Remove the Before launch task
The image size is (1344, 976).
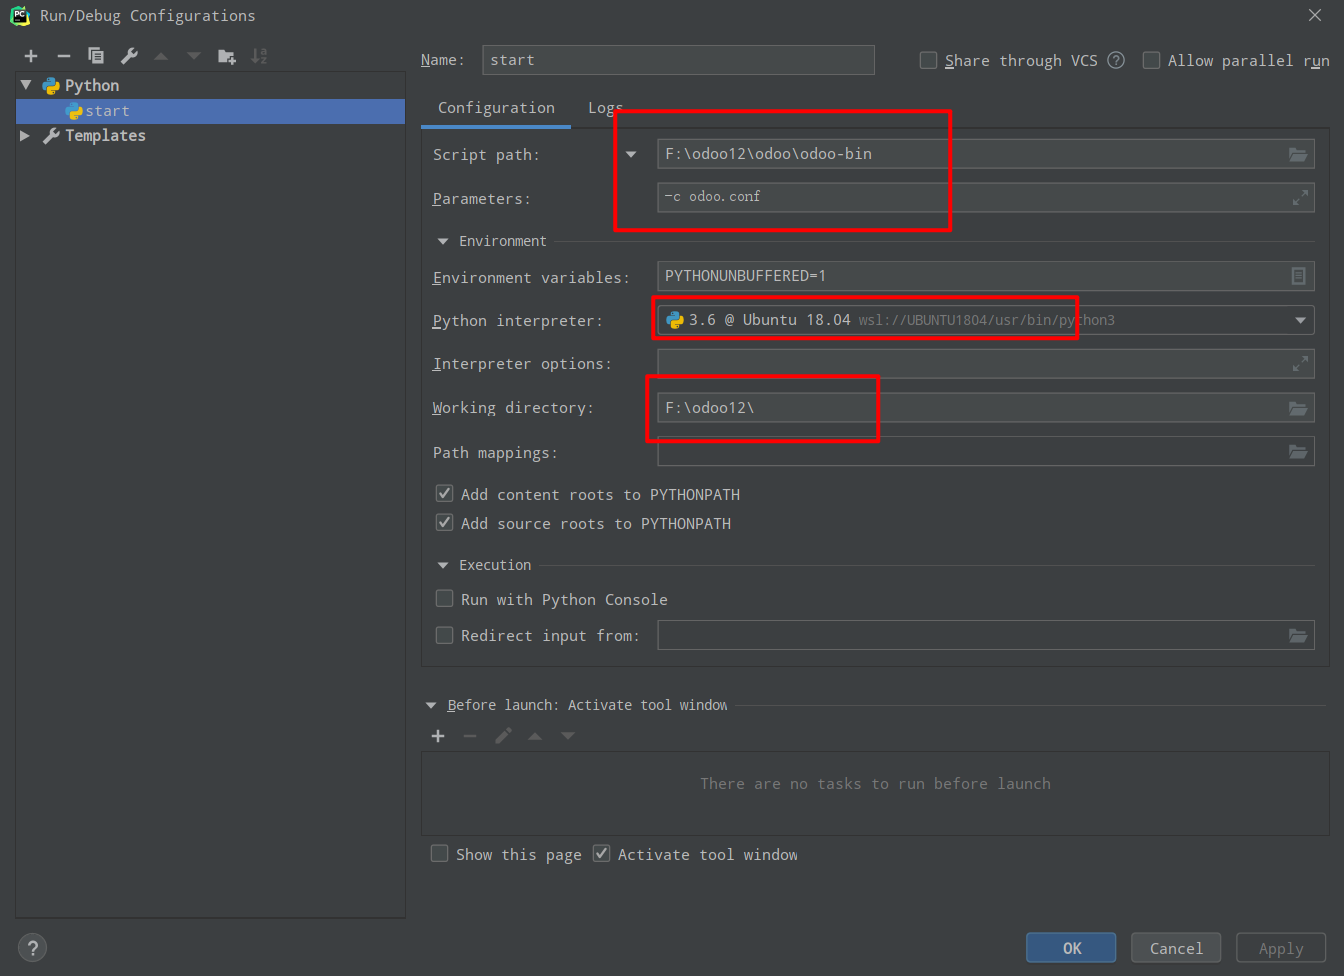tap(470, 736)
